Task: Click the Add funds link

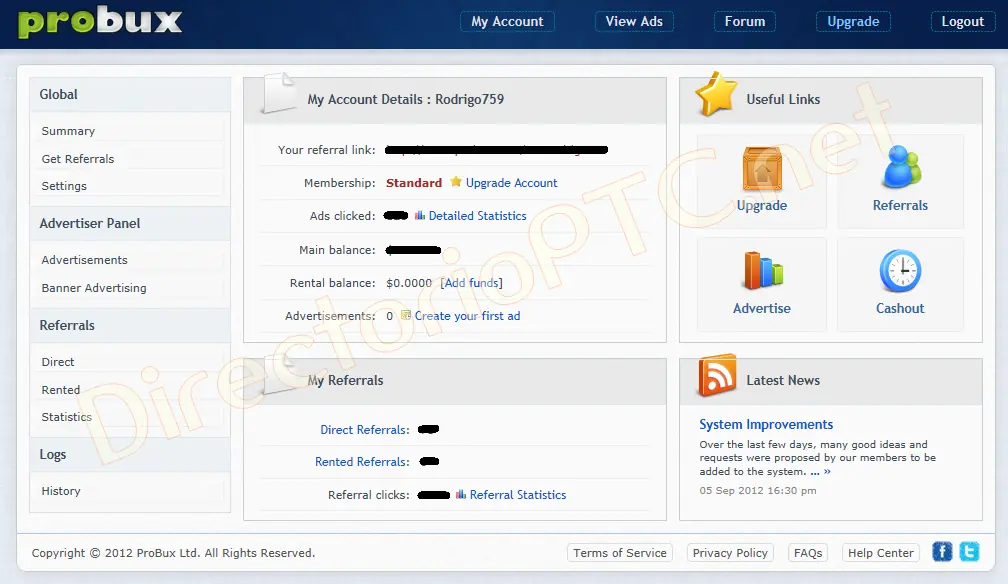Action: click(472, 283)
